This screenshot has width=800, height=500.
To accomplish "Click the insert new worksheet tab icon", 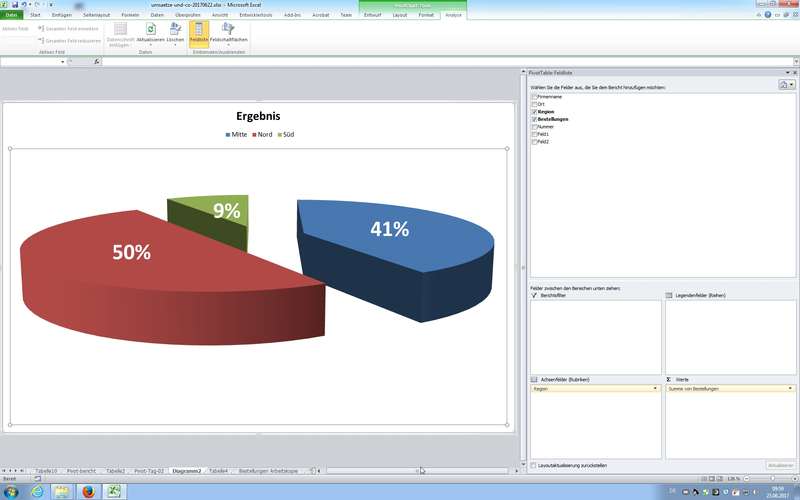I will click(x=313, y=471).
